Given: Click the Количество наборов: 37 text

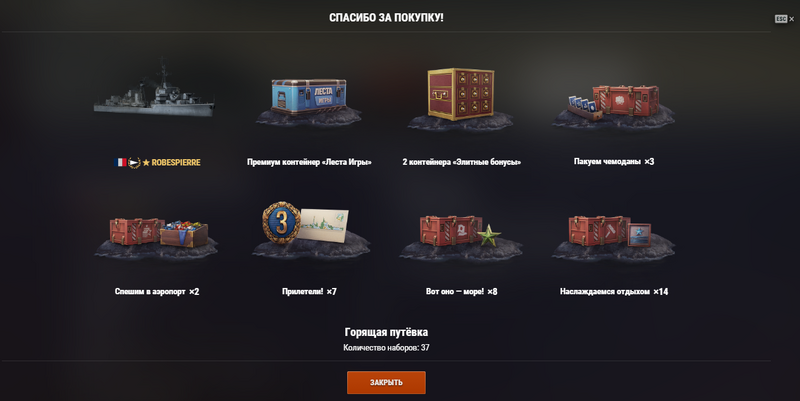Looking at the screenshot, I should pyautogui.click(x=386, y=347).
